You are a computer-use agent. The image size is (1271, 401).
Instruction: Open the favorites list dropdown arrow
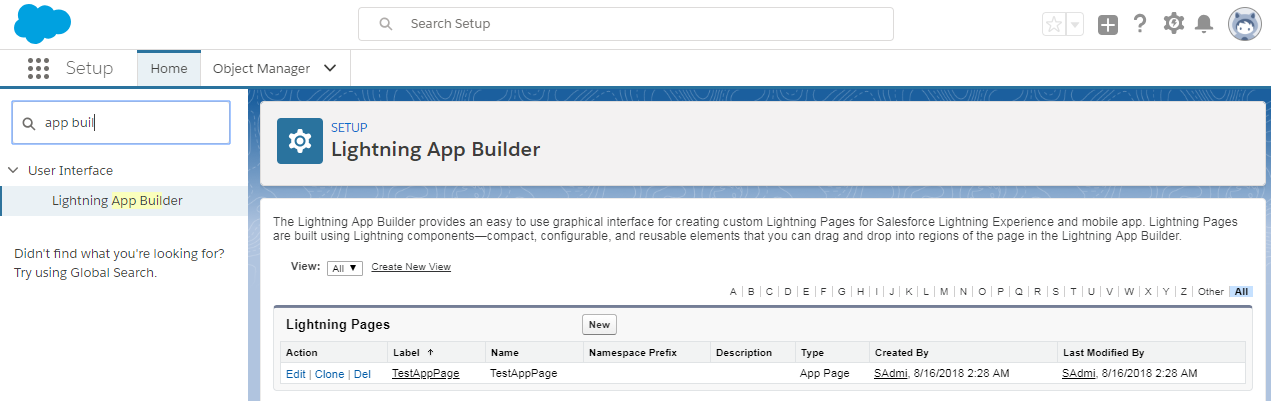pyautogui.click(x=1075, y=25)
